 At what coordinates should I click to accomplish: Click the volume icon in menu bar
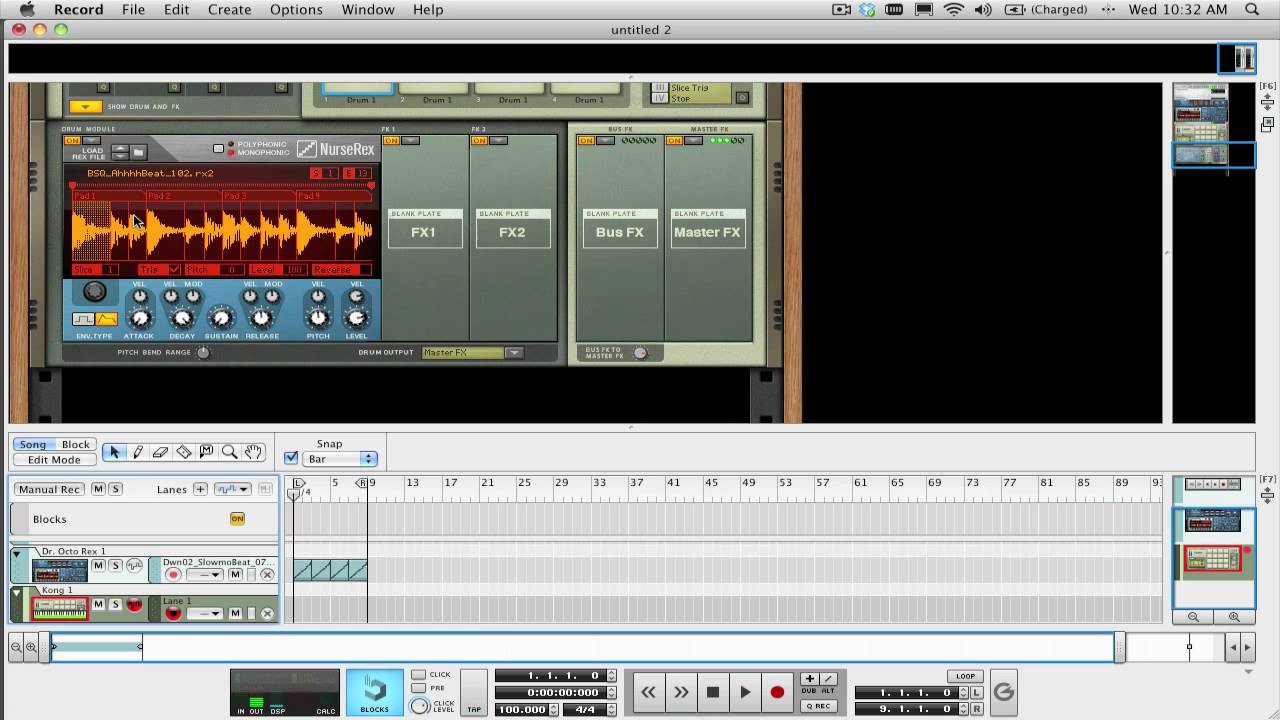coord(982,10)
